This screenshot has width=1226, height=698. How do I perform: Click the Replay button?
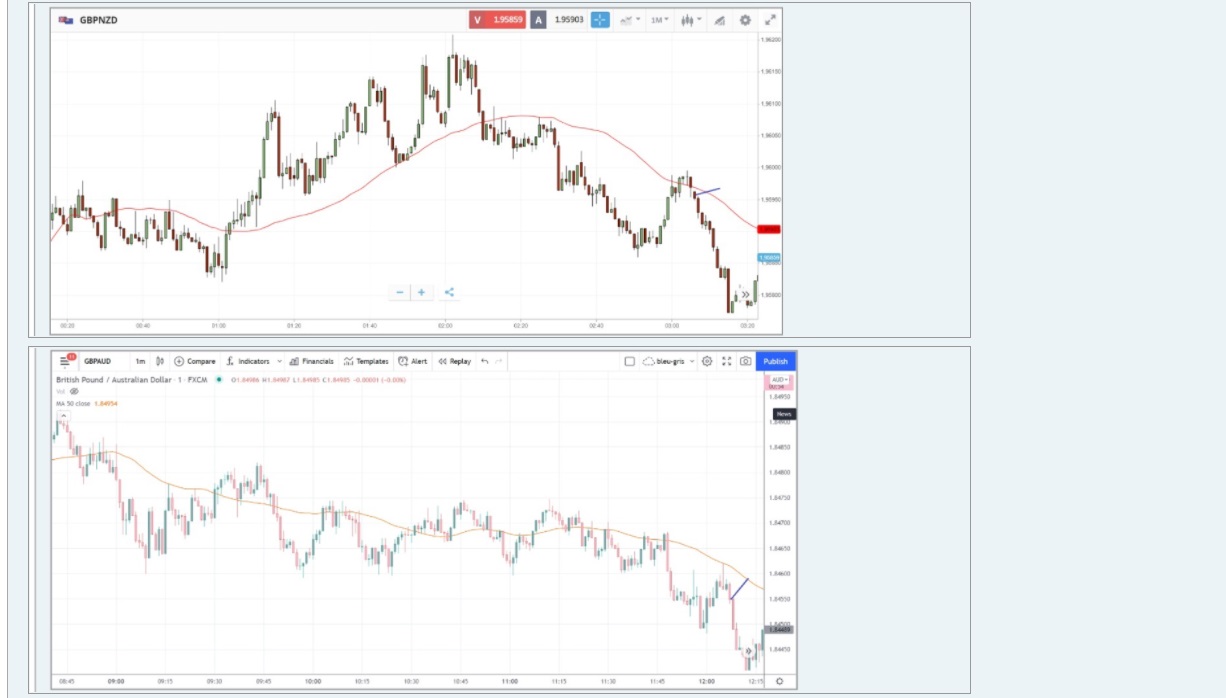point(455,361)
